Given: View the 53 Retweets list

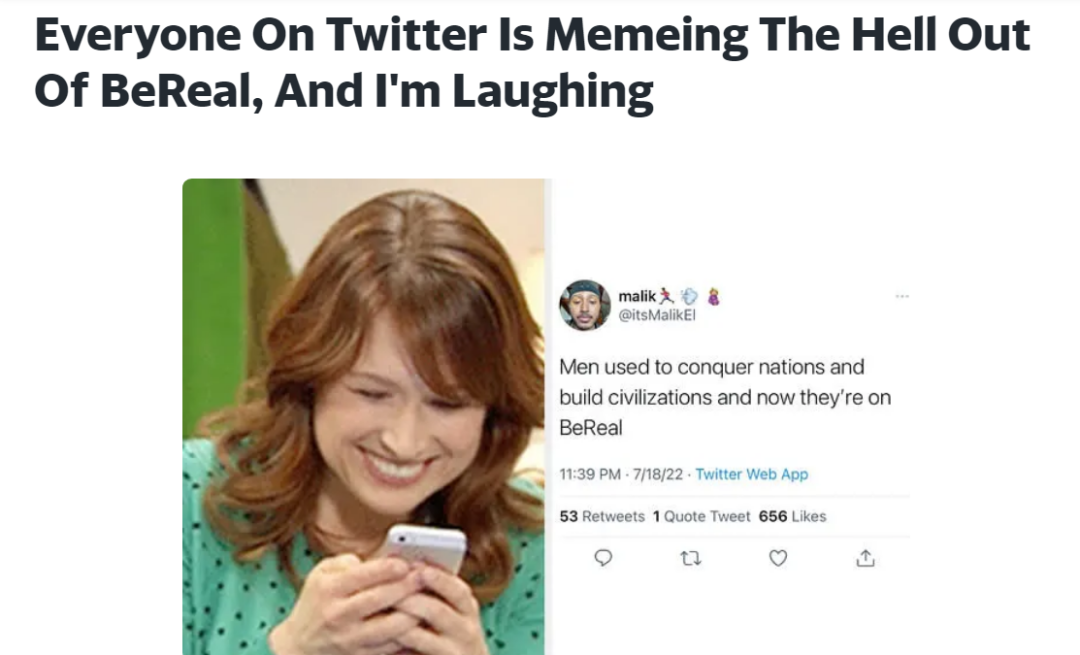Looking at the screenshot, I should coord(602,516).
